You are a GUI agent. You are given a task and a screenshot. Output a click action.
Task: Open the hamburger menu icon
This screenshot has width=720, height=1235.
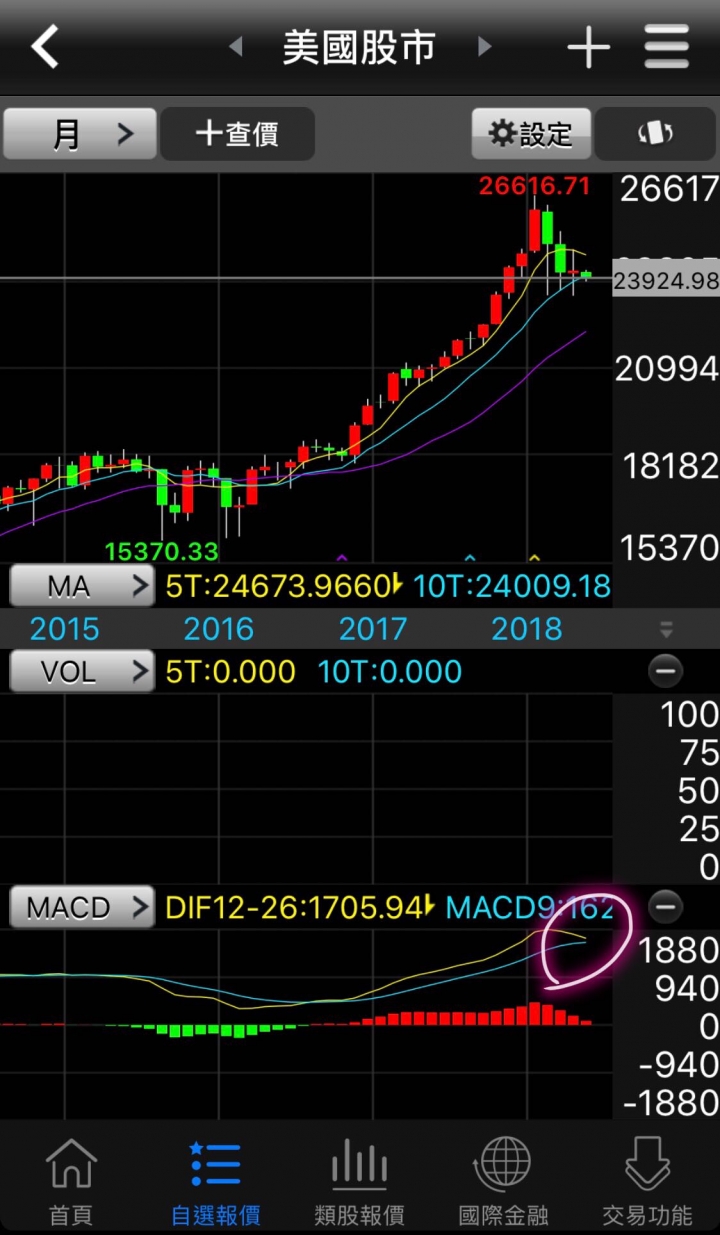tap(667, 47)
